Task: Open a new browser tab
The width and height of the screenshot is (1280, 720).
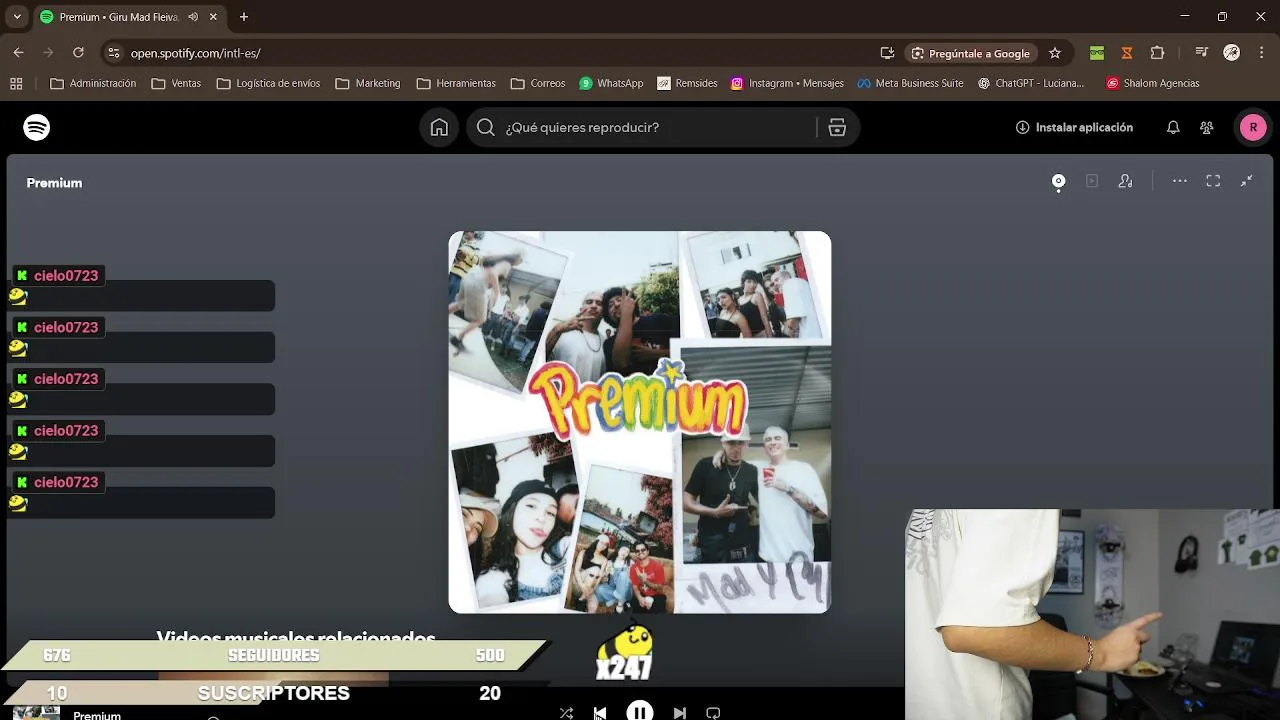Action: [x=243, y=17]
